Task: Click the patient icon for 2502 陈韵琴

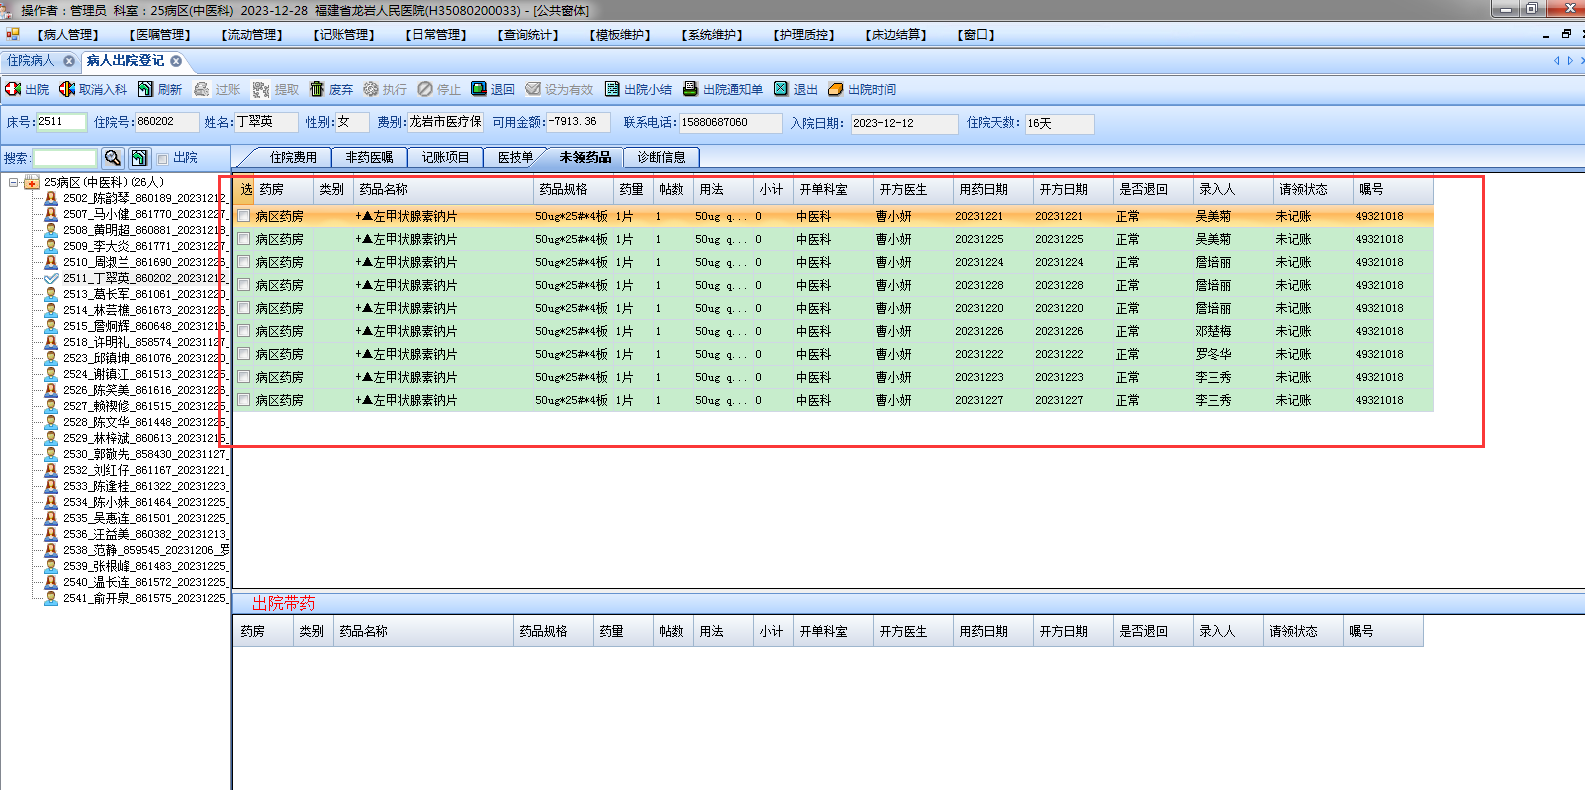Action: click(x=51, y=198)
